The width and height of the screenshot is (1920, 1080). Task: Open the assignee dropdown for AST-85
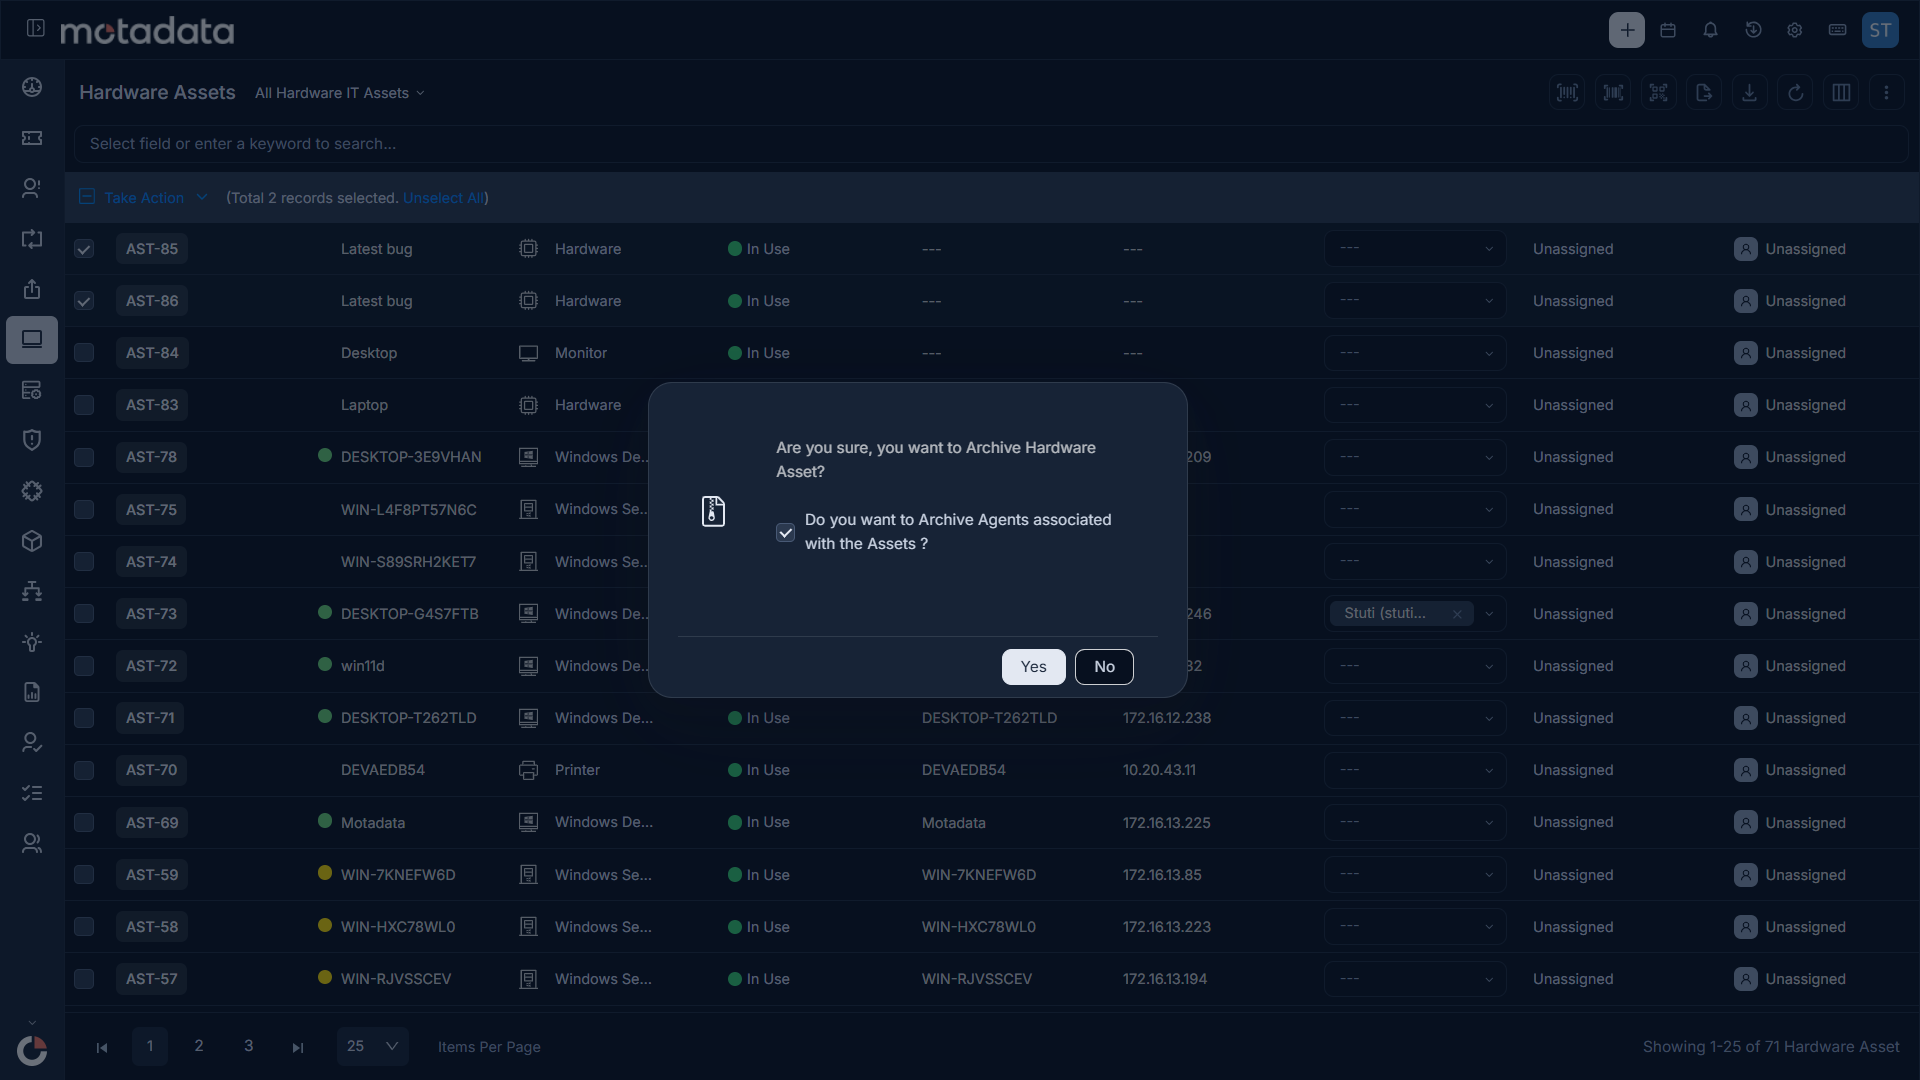1415,249
